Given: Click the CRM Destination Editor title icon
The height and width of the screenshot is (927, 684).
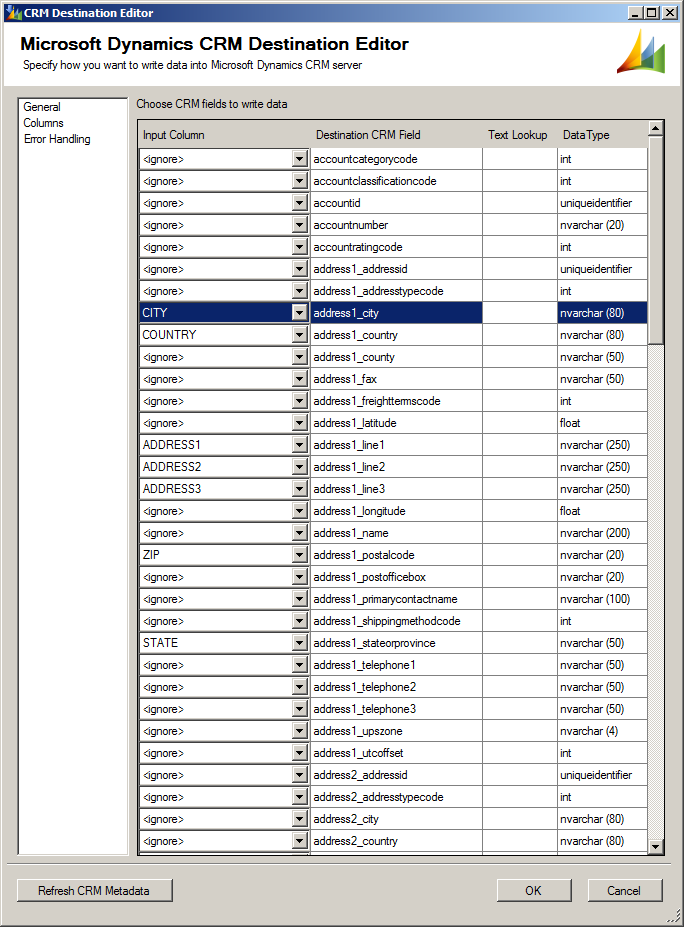Looking at the screenshot, I should 13,12.
